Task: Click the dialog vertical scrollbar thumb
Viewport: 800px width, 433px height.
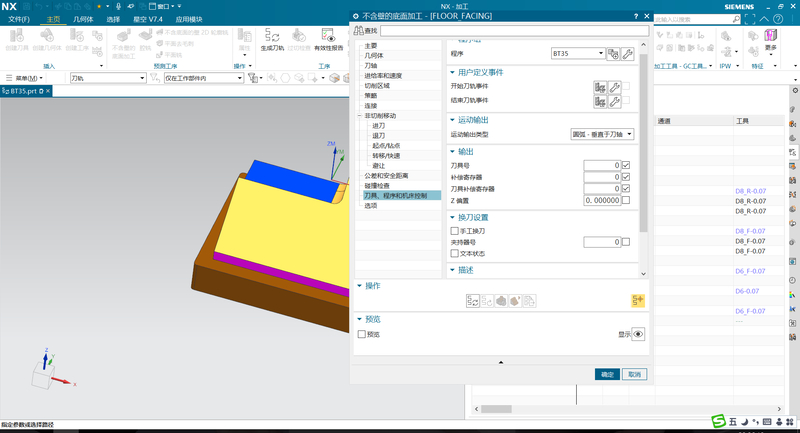Action: (x=643, y=143)
